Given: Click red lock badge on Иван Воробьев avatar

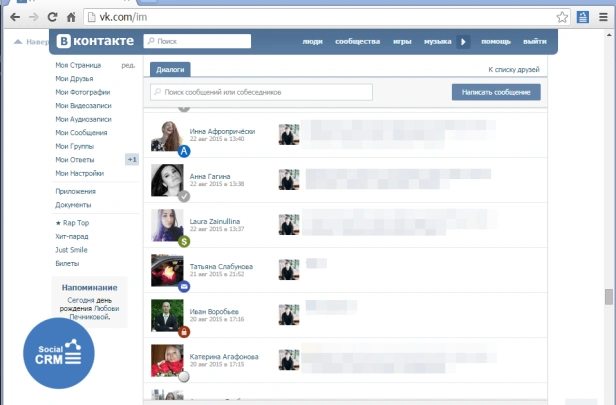Looking at the screenshot, I should [x=184, y=331].
